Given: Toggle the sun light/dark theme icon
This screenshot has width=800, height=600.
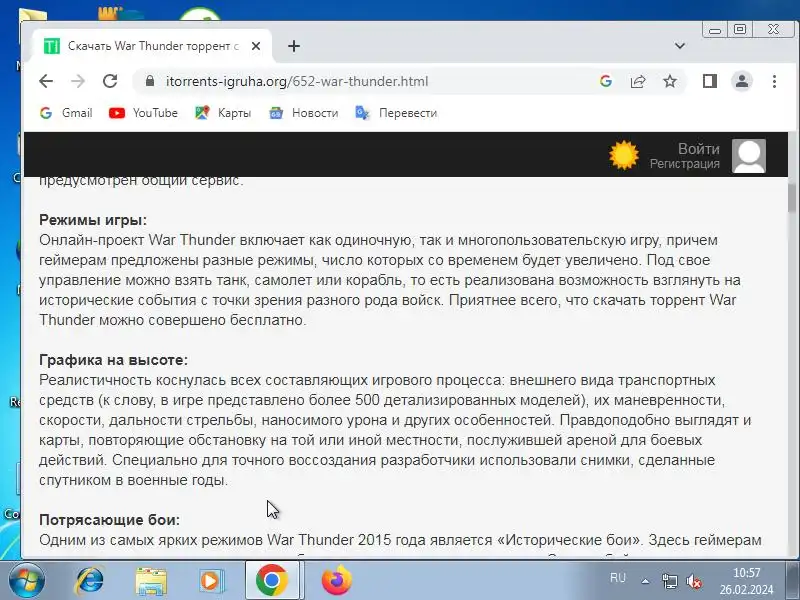Looking at the screenshot, I should pyautogui.click(x=623, y=155).
